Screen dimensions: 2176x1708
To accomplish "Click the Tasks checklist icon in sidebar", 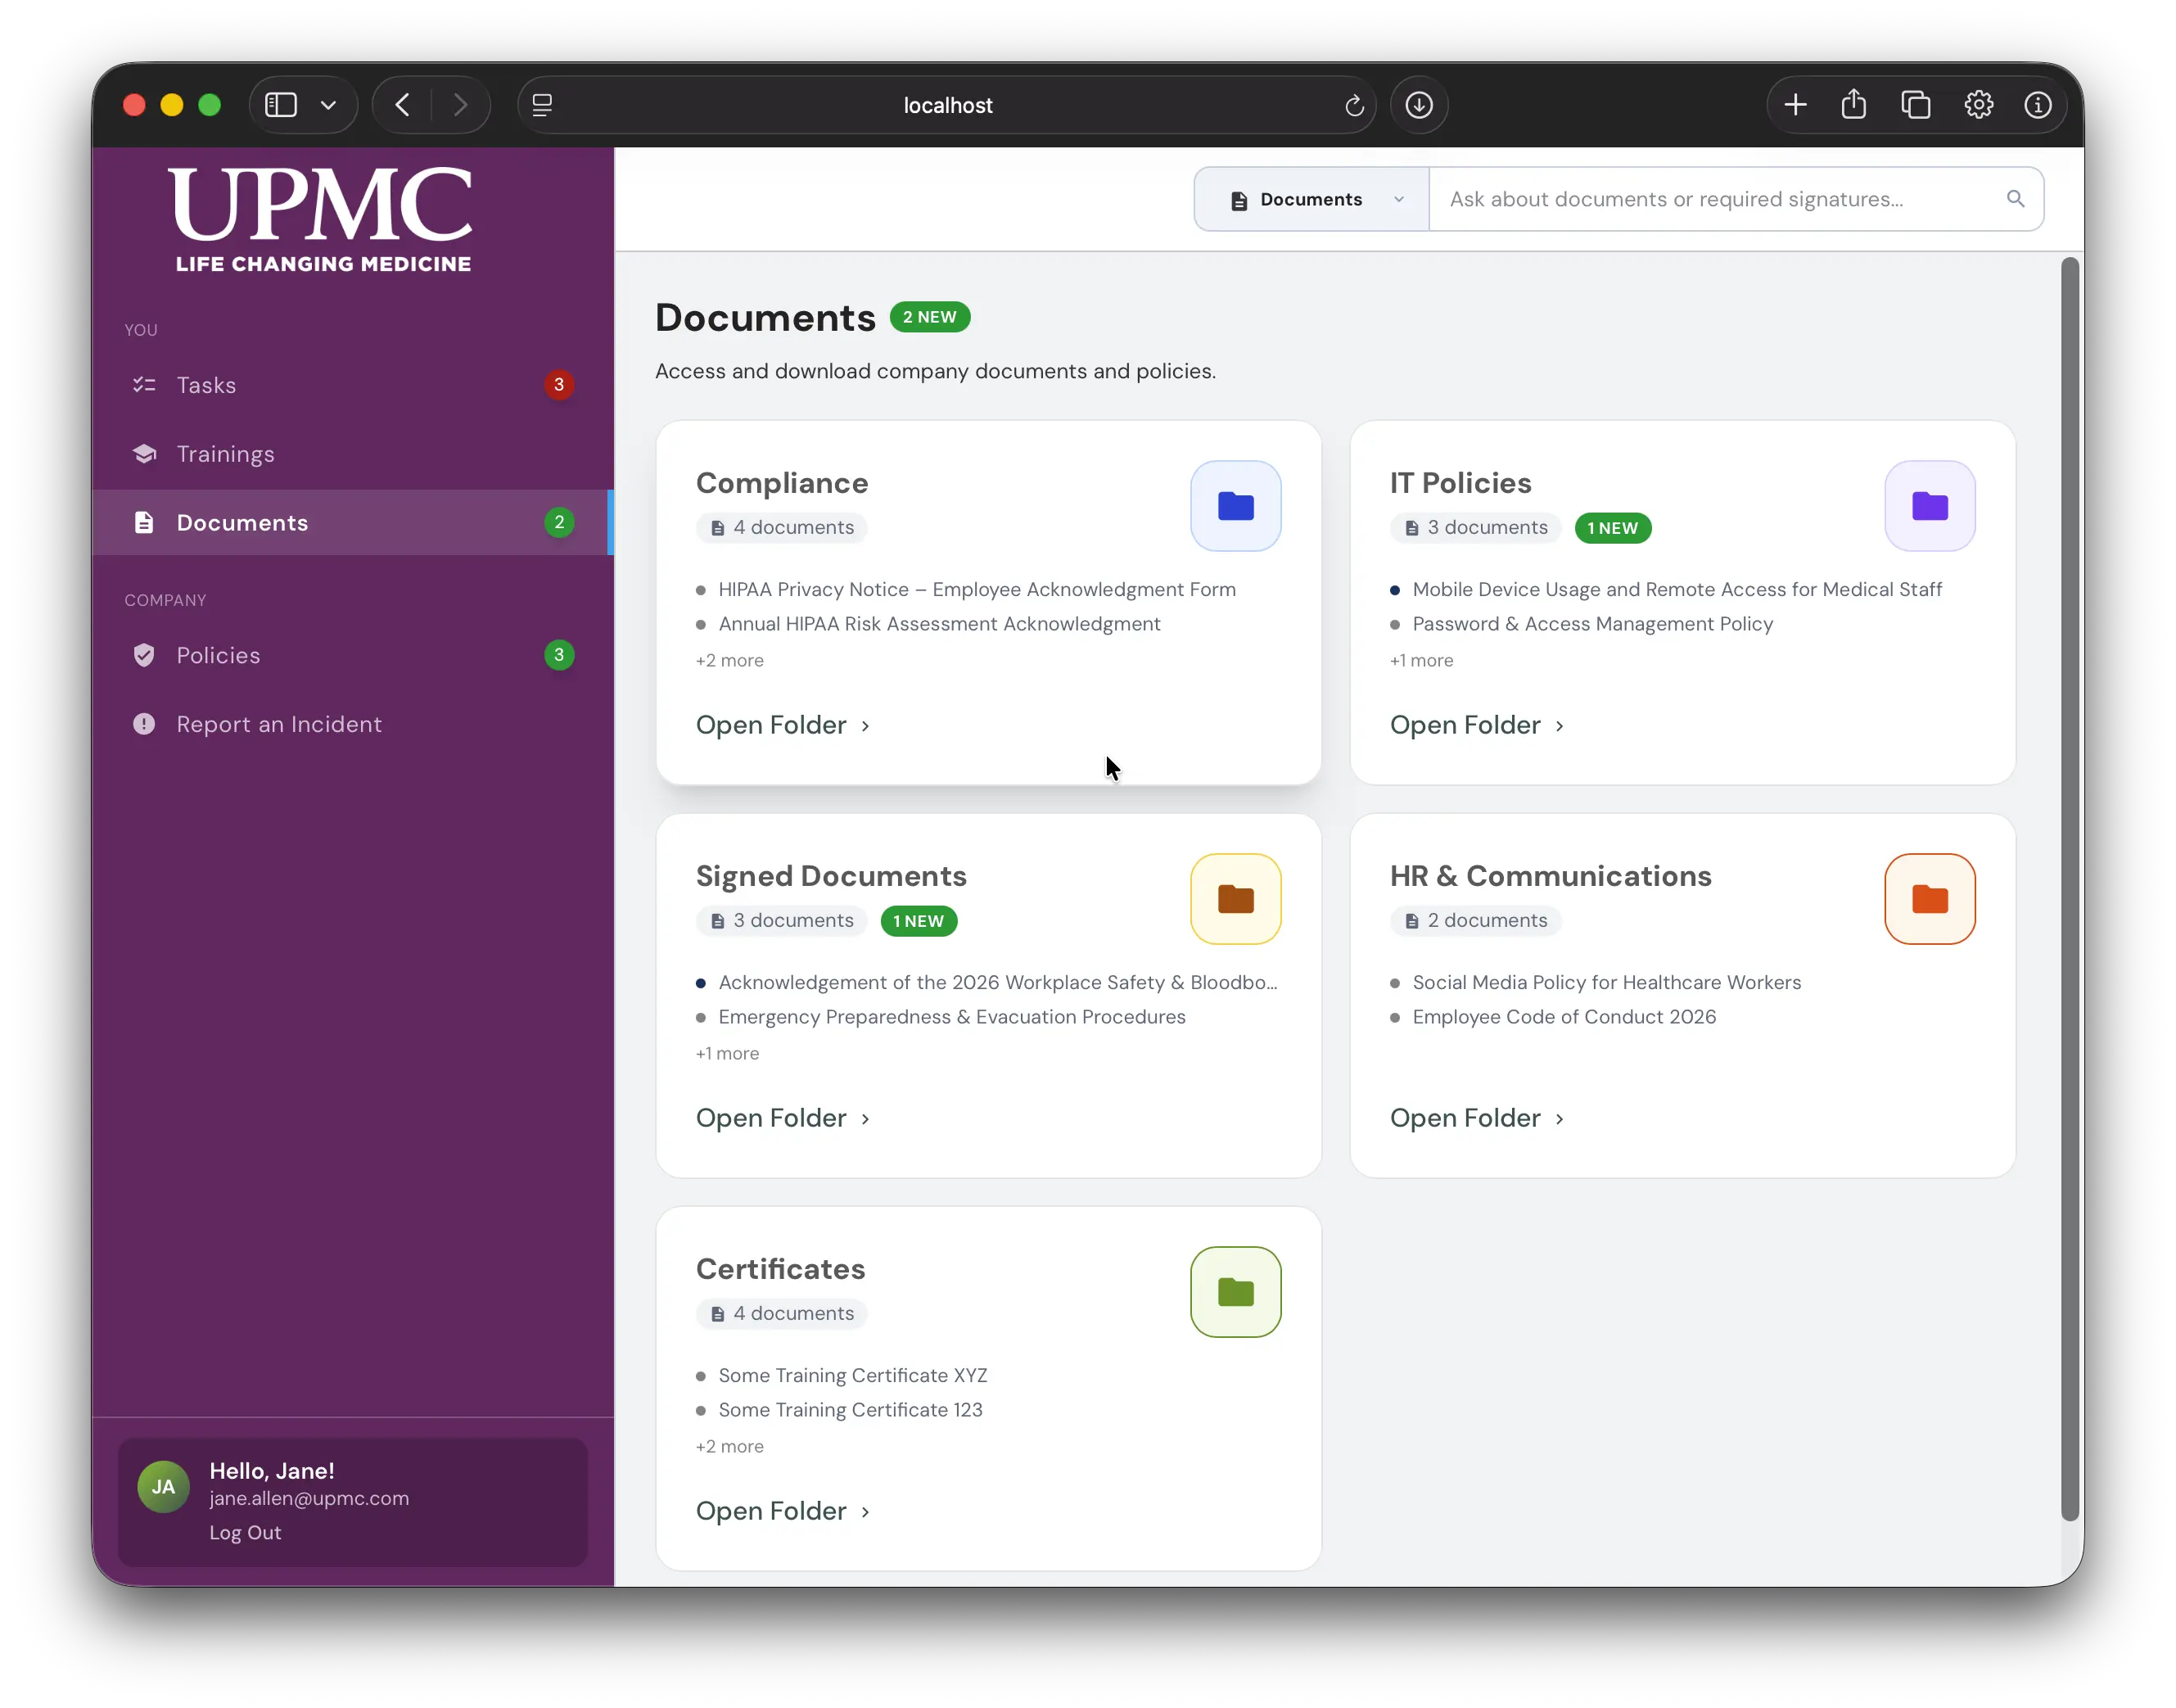I will (x=144, y=385).
